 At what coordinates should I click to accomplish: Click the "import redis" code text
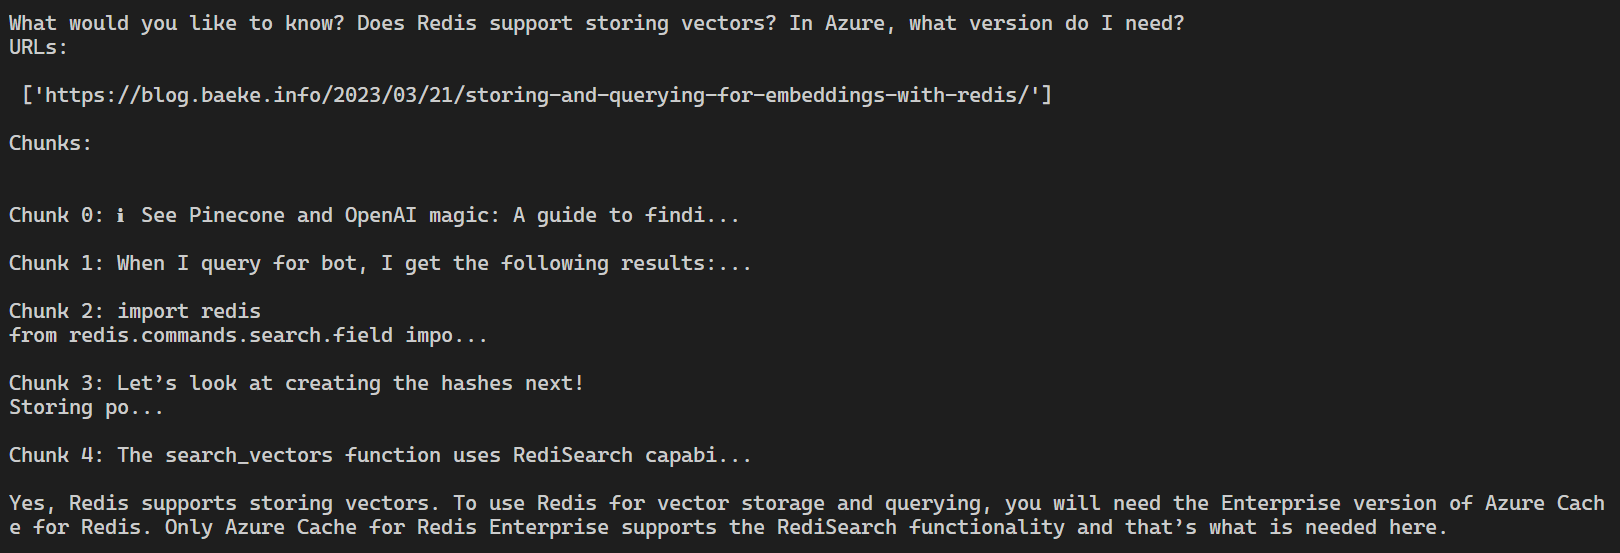point(188,311)
